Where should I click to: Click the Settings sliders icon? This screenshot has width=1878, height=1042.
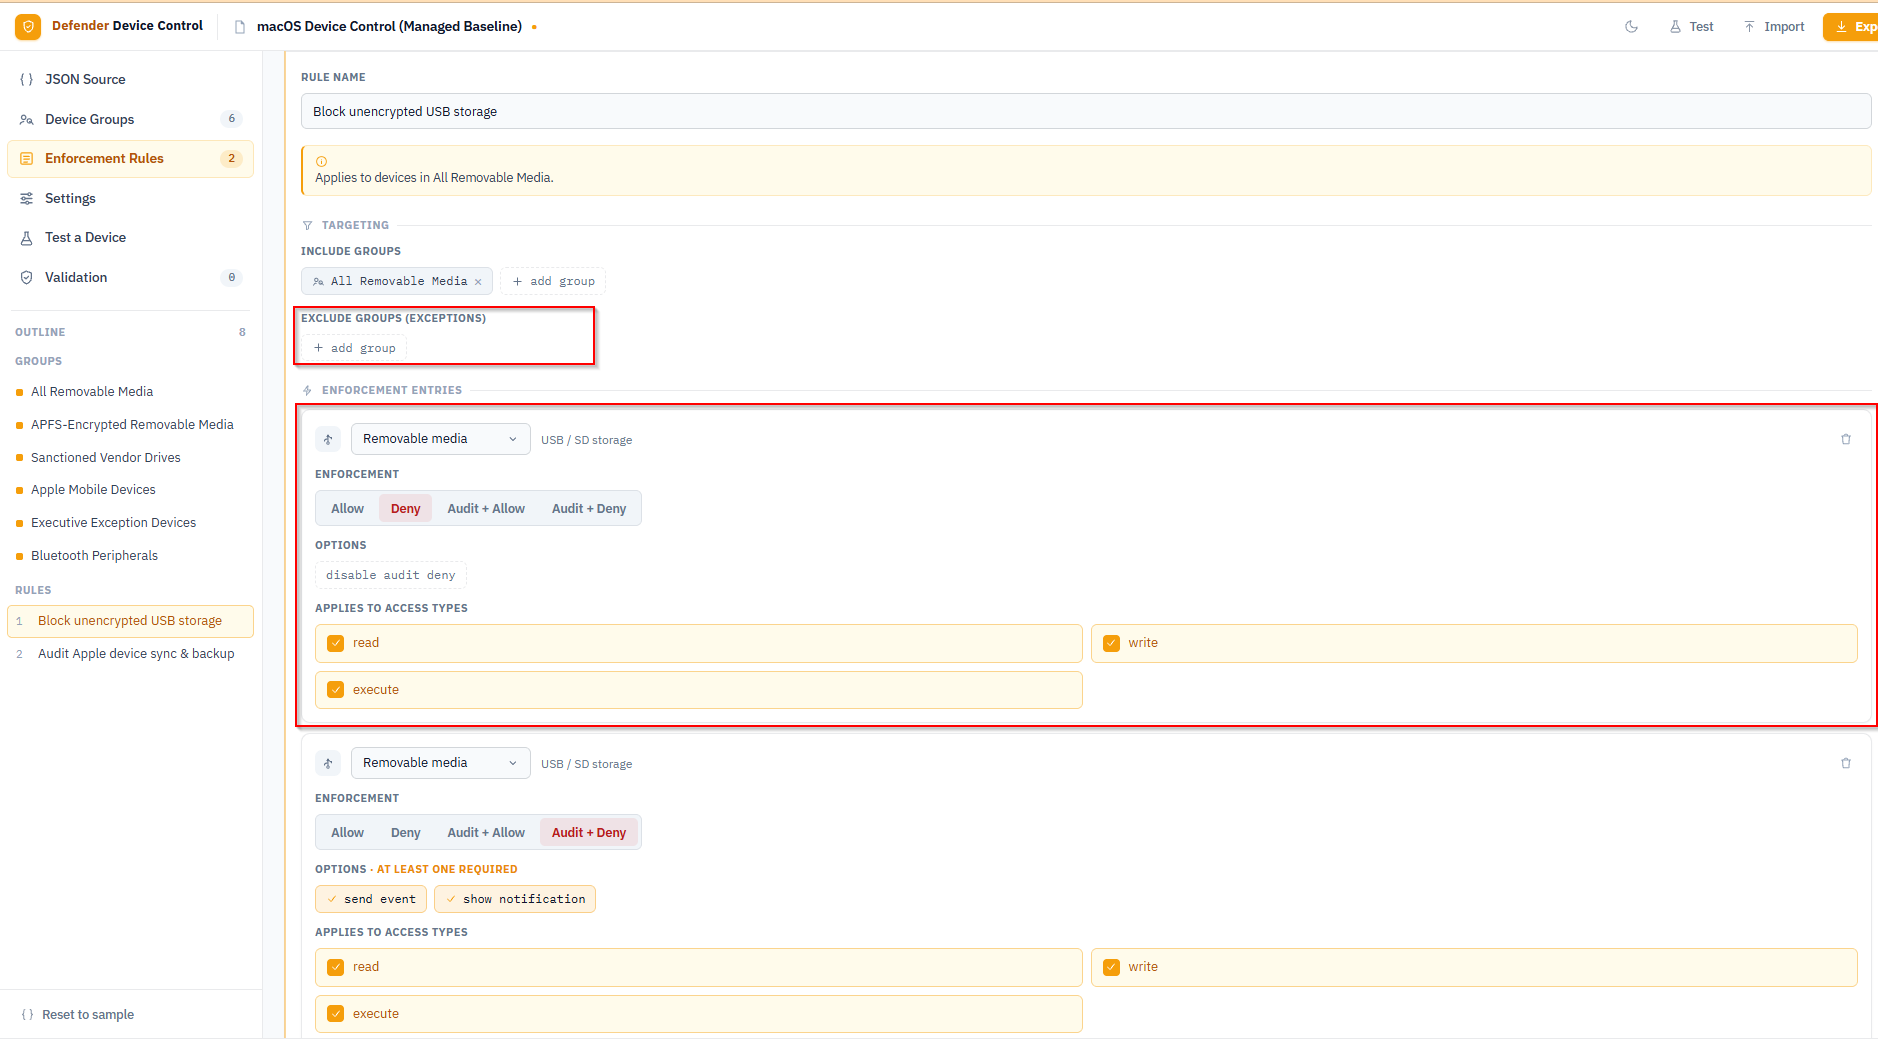tap(27, 198)
